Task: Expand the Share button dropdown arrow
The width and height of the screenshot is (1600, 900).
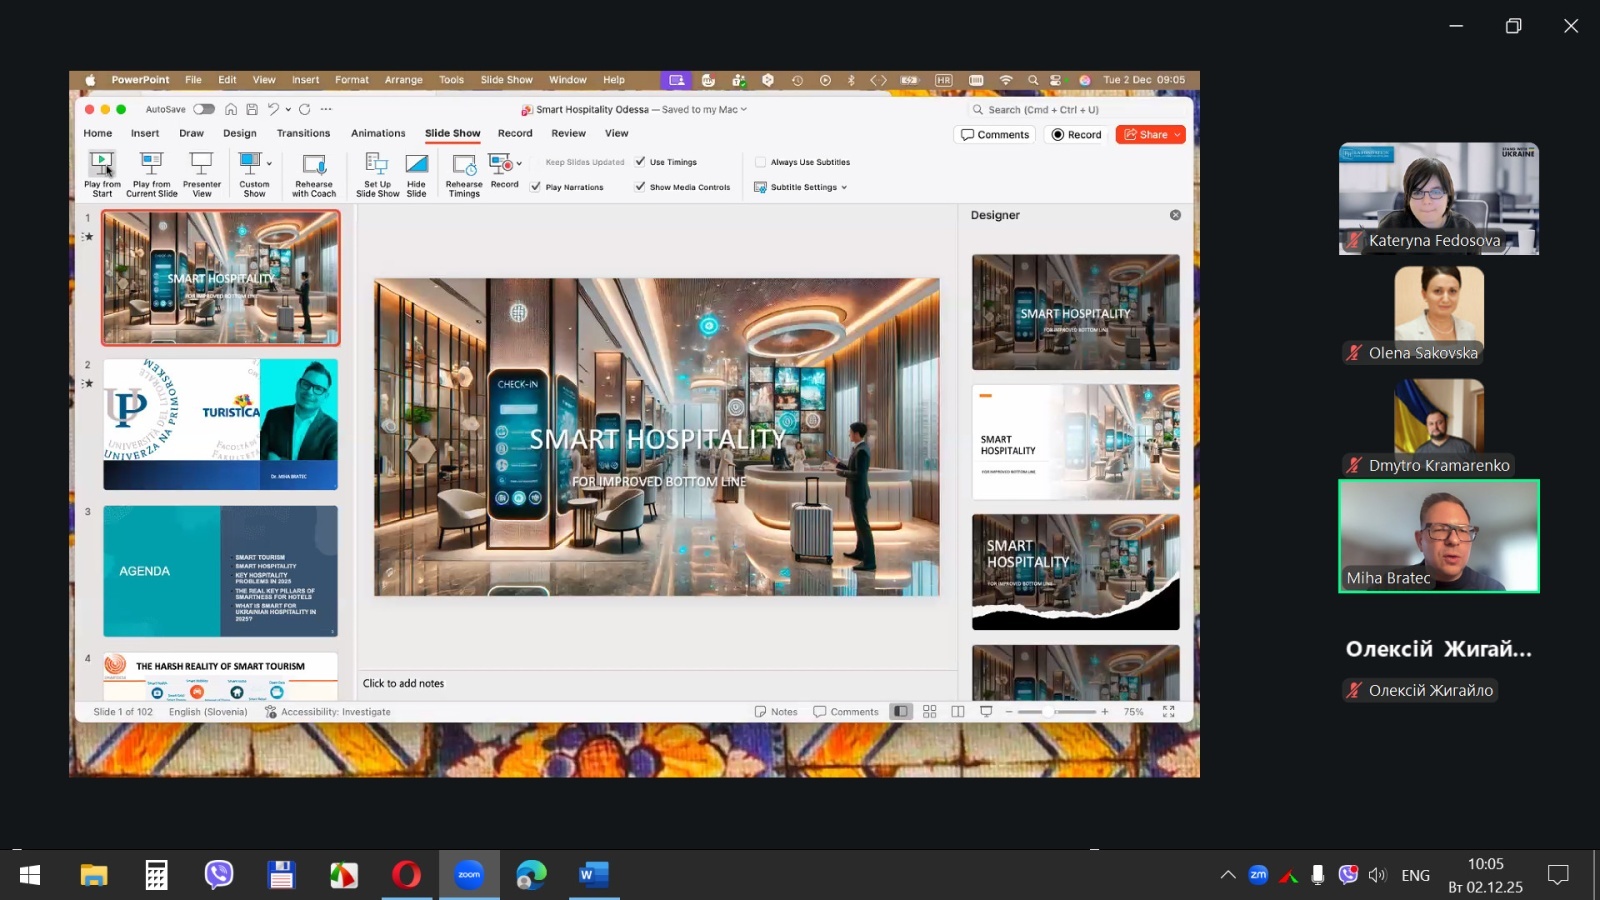Action: coord(1178,135)
